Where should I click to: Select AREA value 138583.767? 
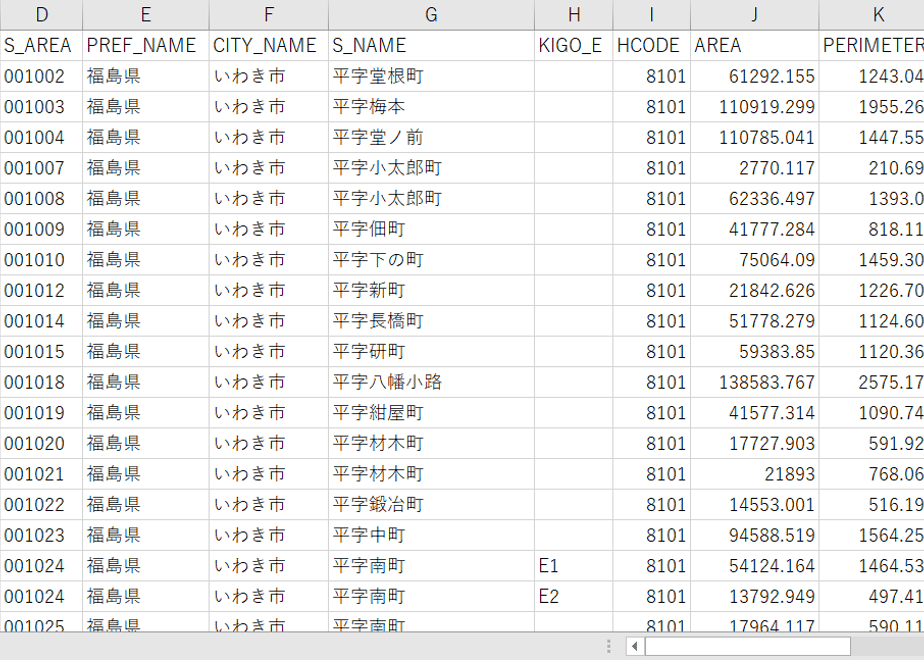754,382
